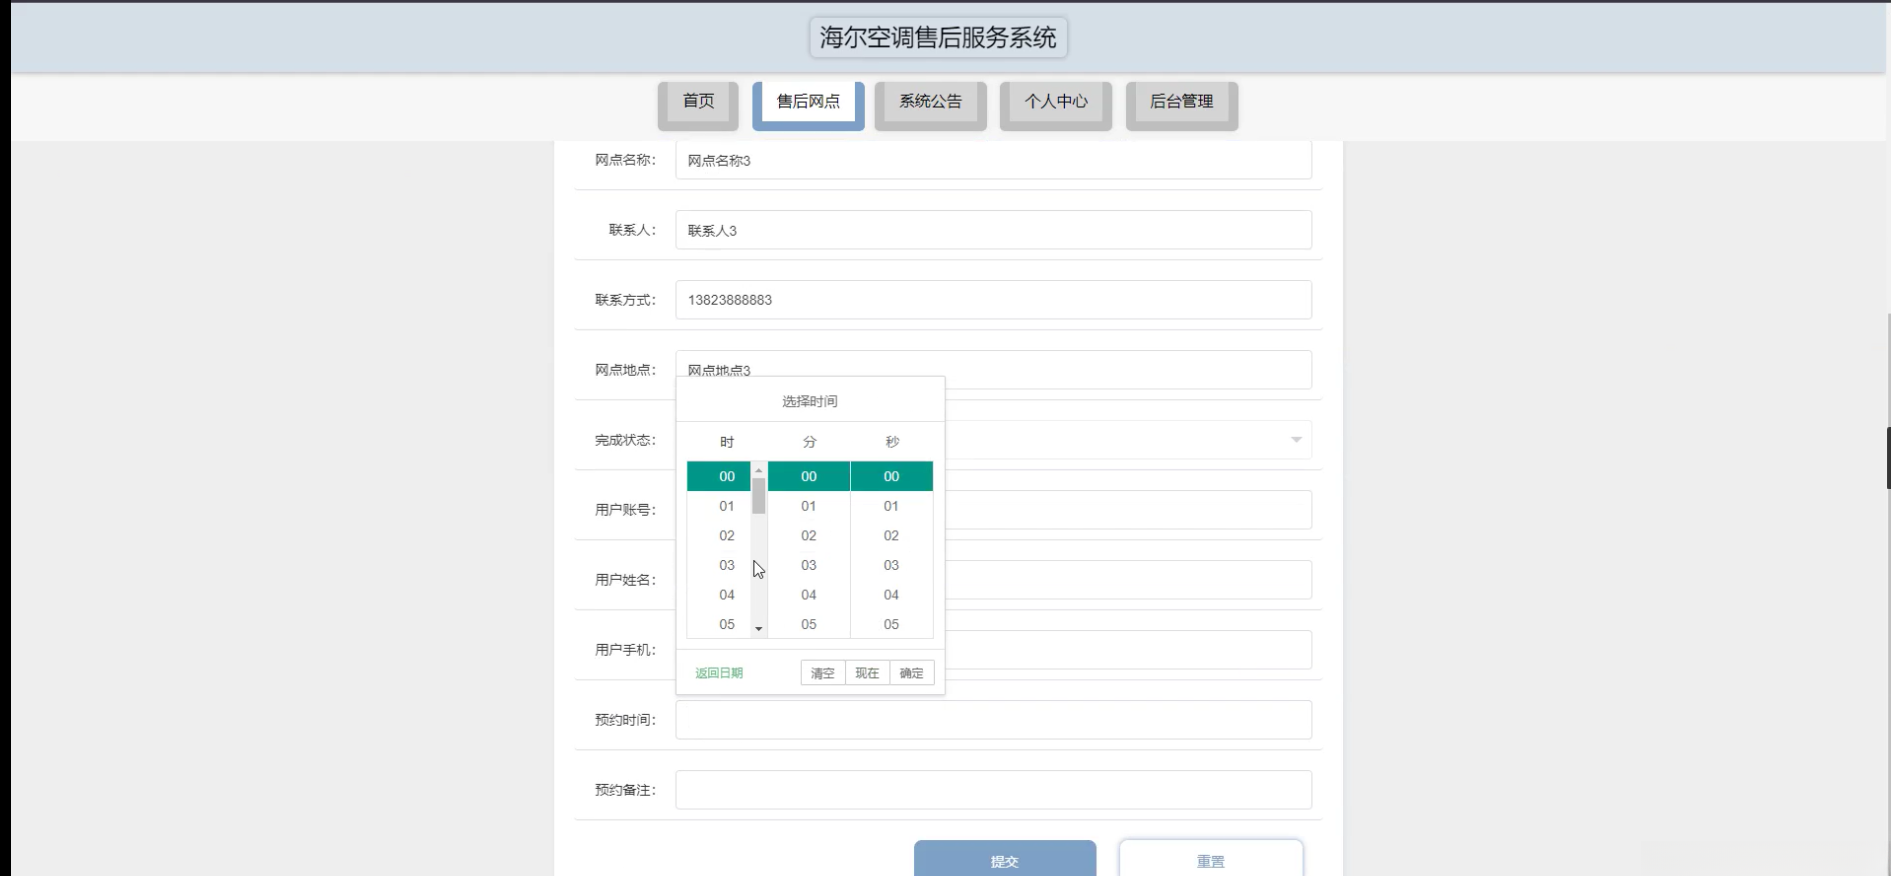Select second 02 in 秒 column
Screen dimensions: 1891x876
[891, 535]
